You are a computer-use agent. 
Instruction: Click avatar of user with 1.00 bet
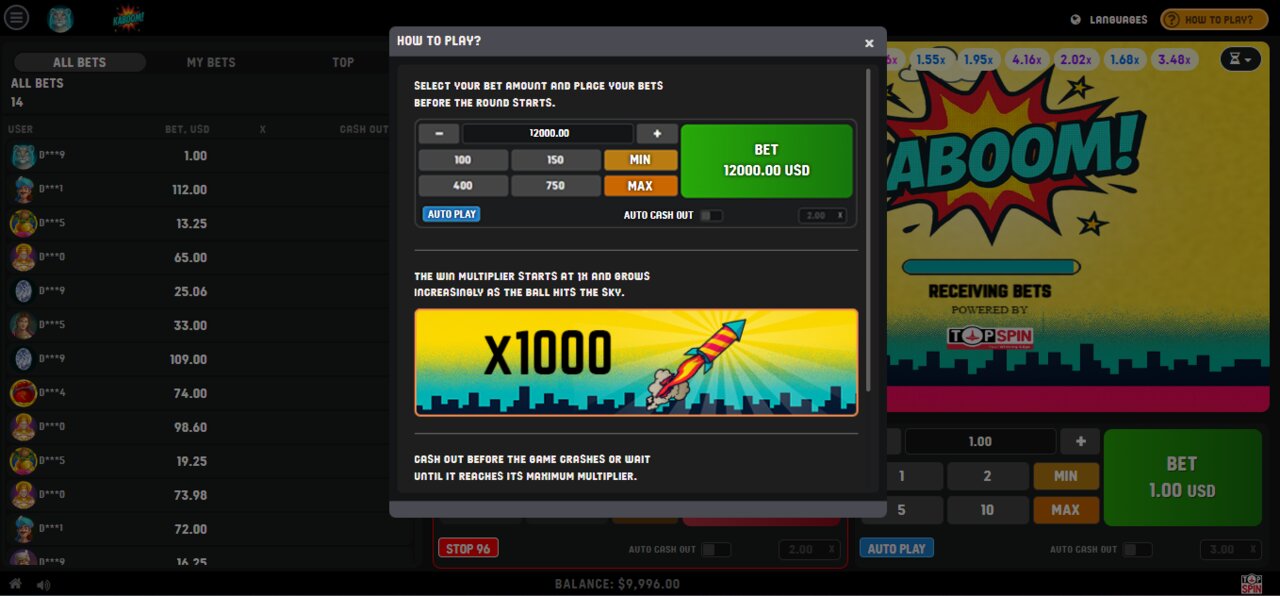click(23, 156)
